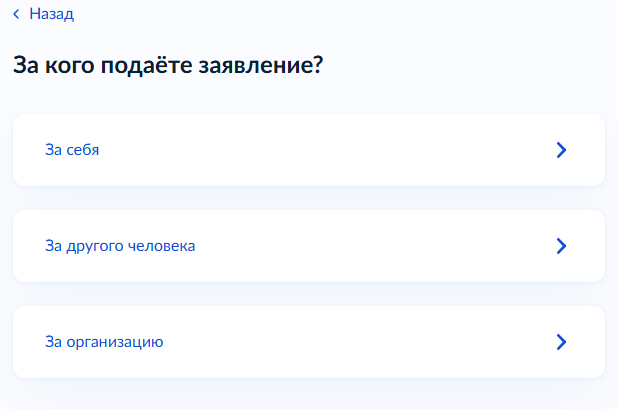
Task: Click the arrow on За другого человека card
Action: (x=561, y=246)
